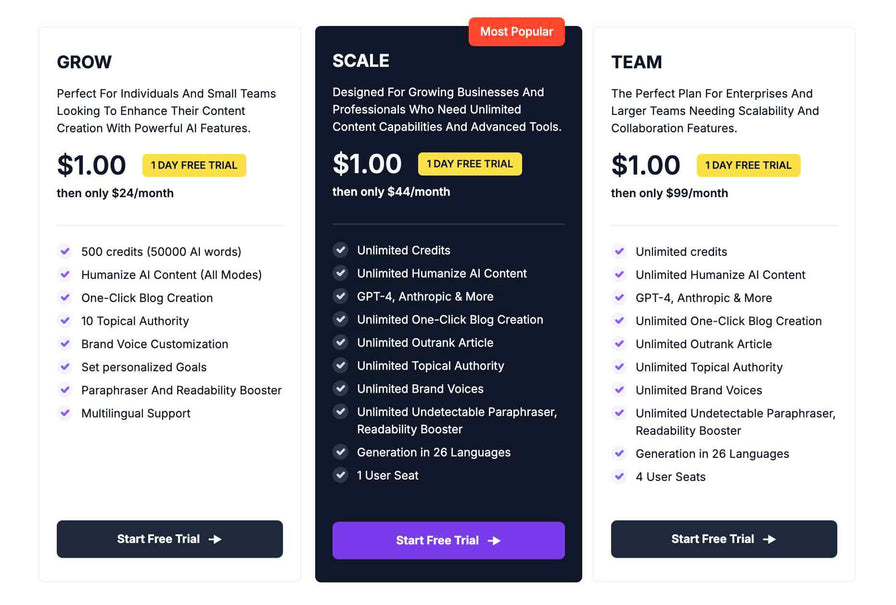
Task: Click the TEAM plan 1 Day Free Trial badge
Action: point(748,165)
